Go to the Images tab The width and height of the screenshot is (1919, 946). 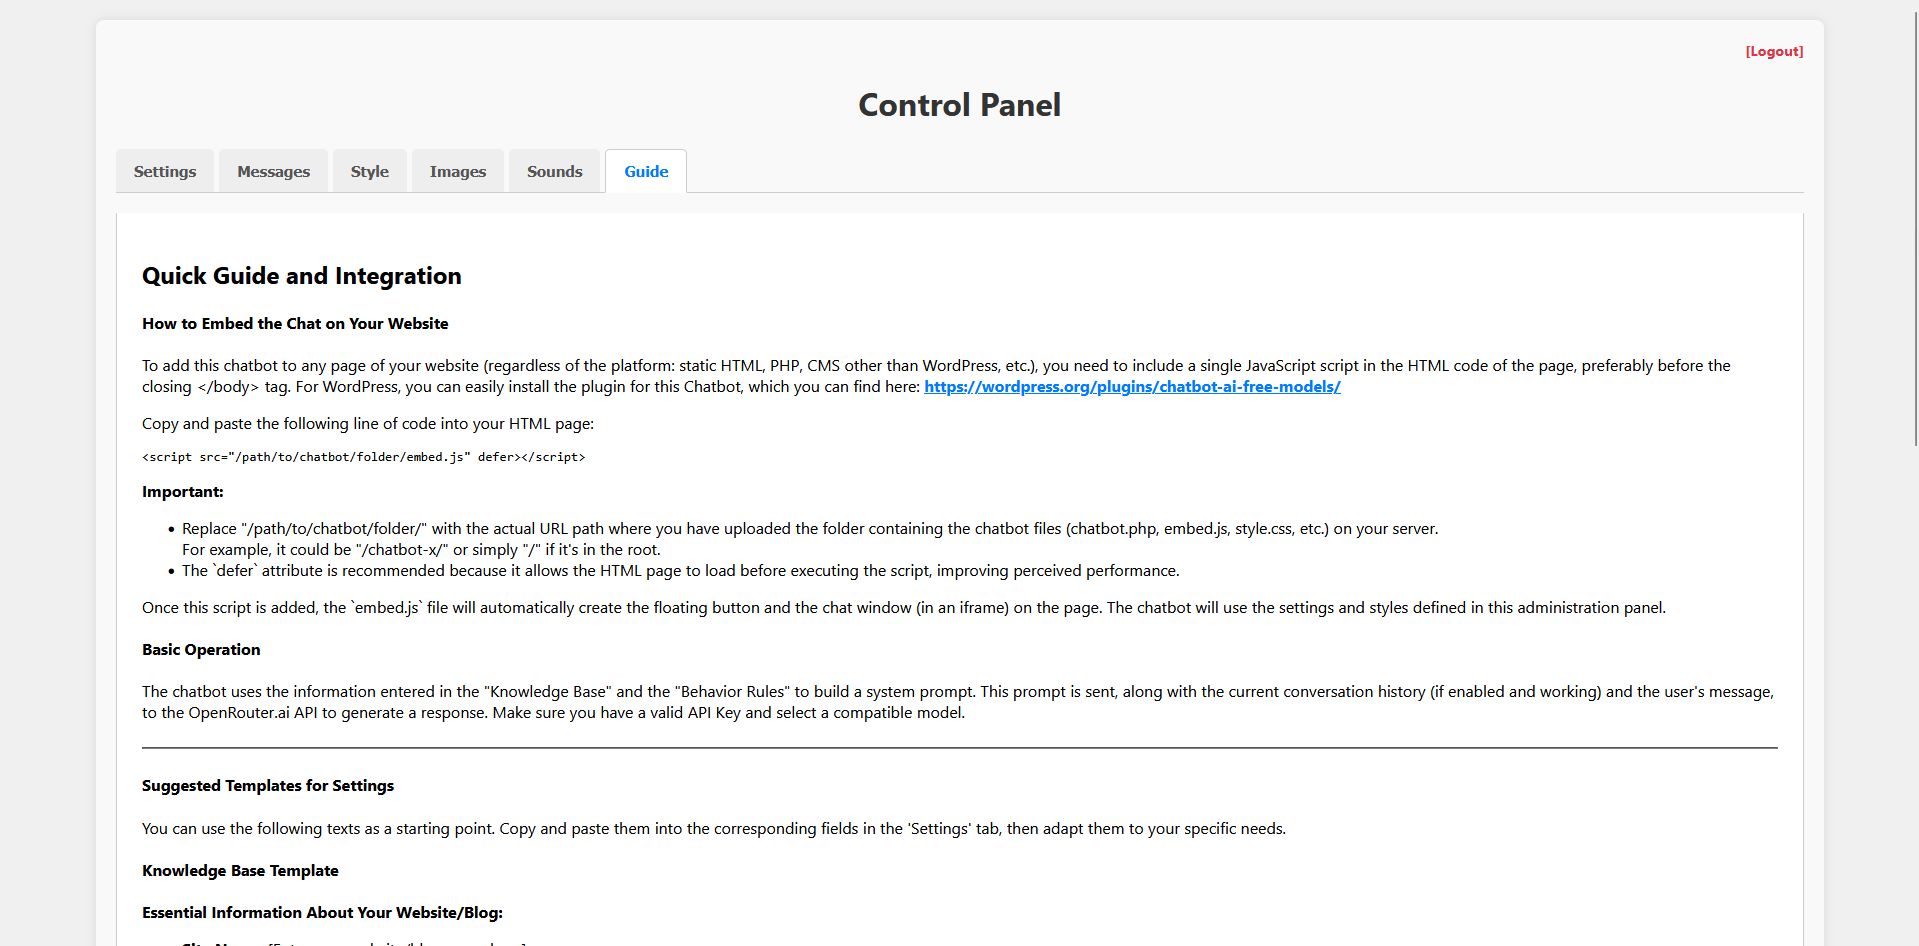tap(458, 171)
